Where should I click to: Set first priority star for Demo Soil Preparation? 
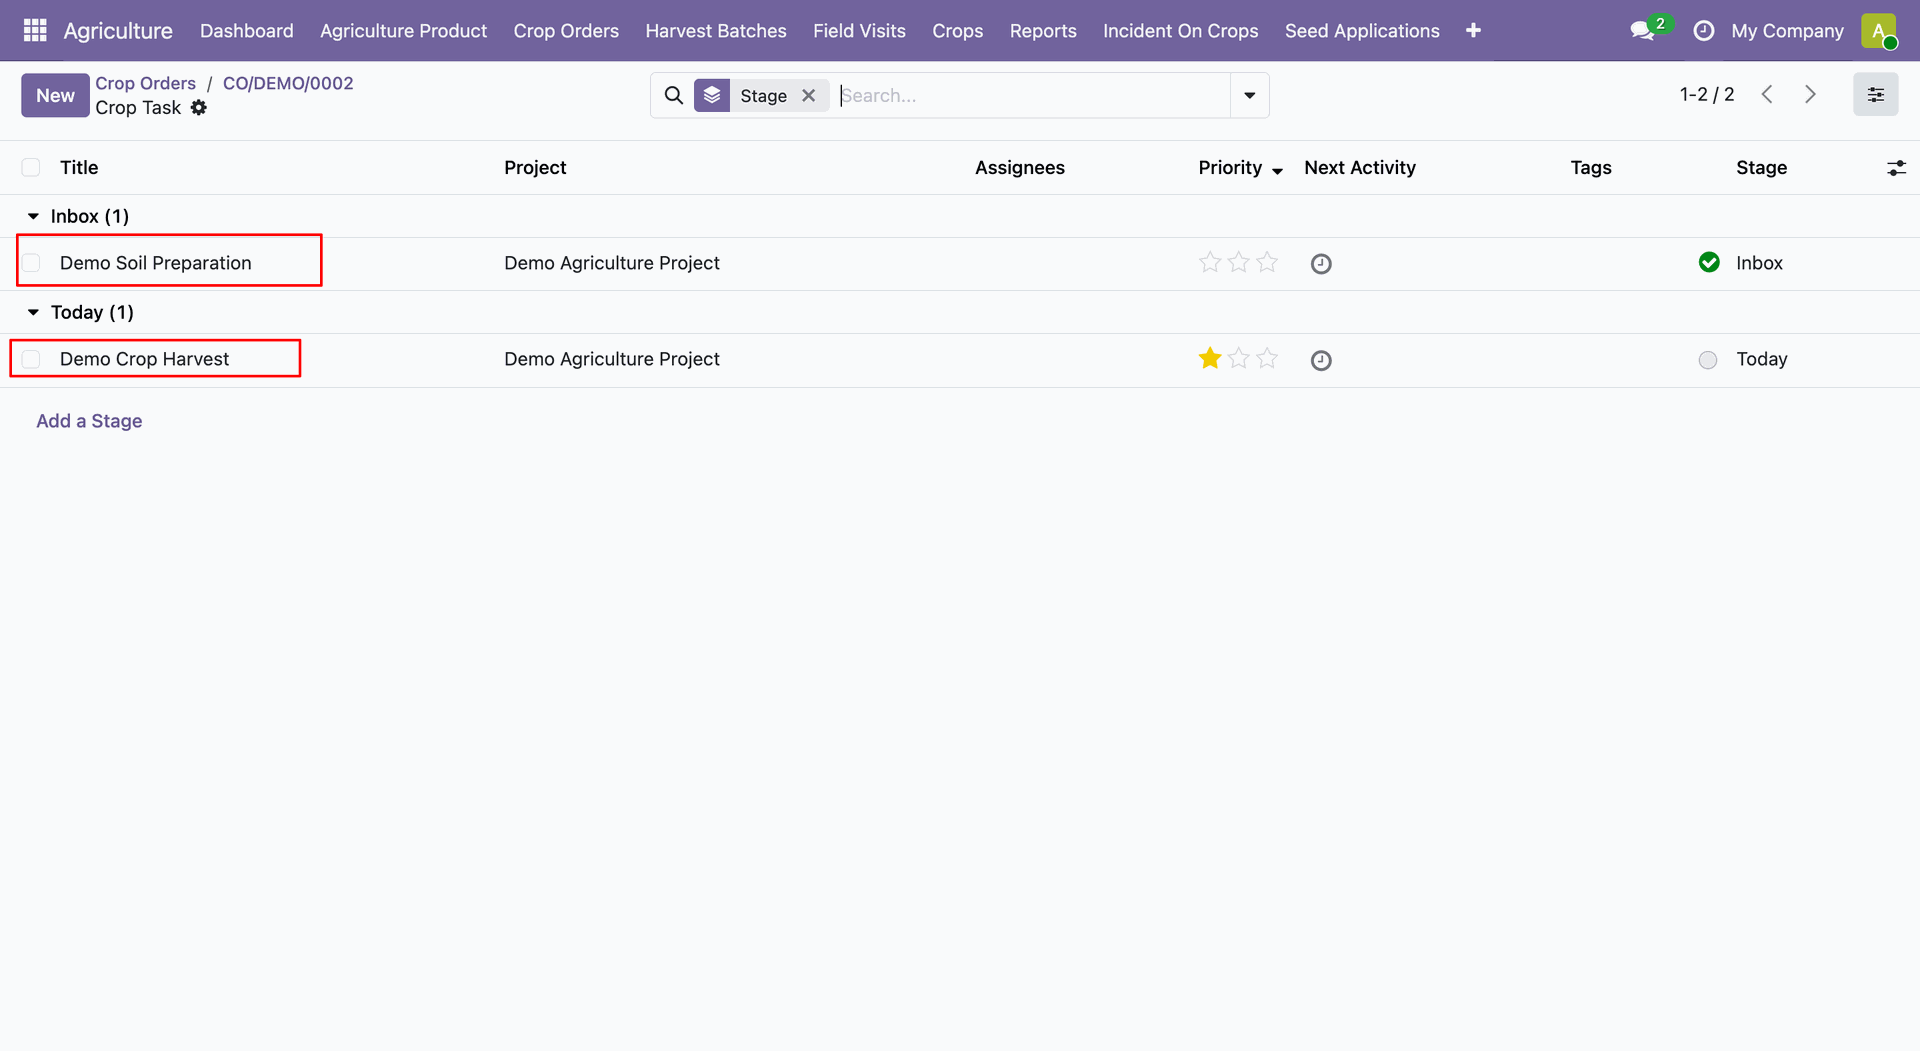point(1210,263)
